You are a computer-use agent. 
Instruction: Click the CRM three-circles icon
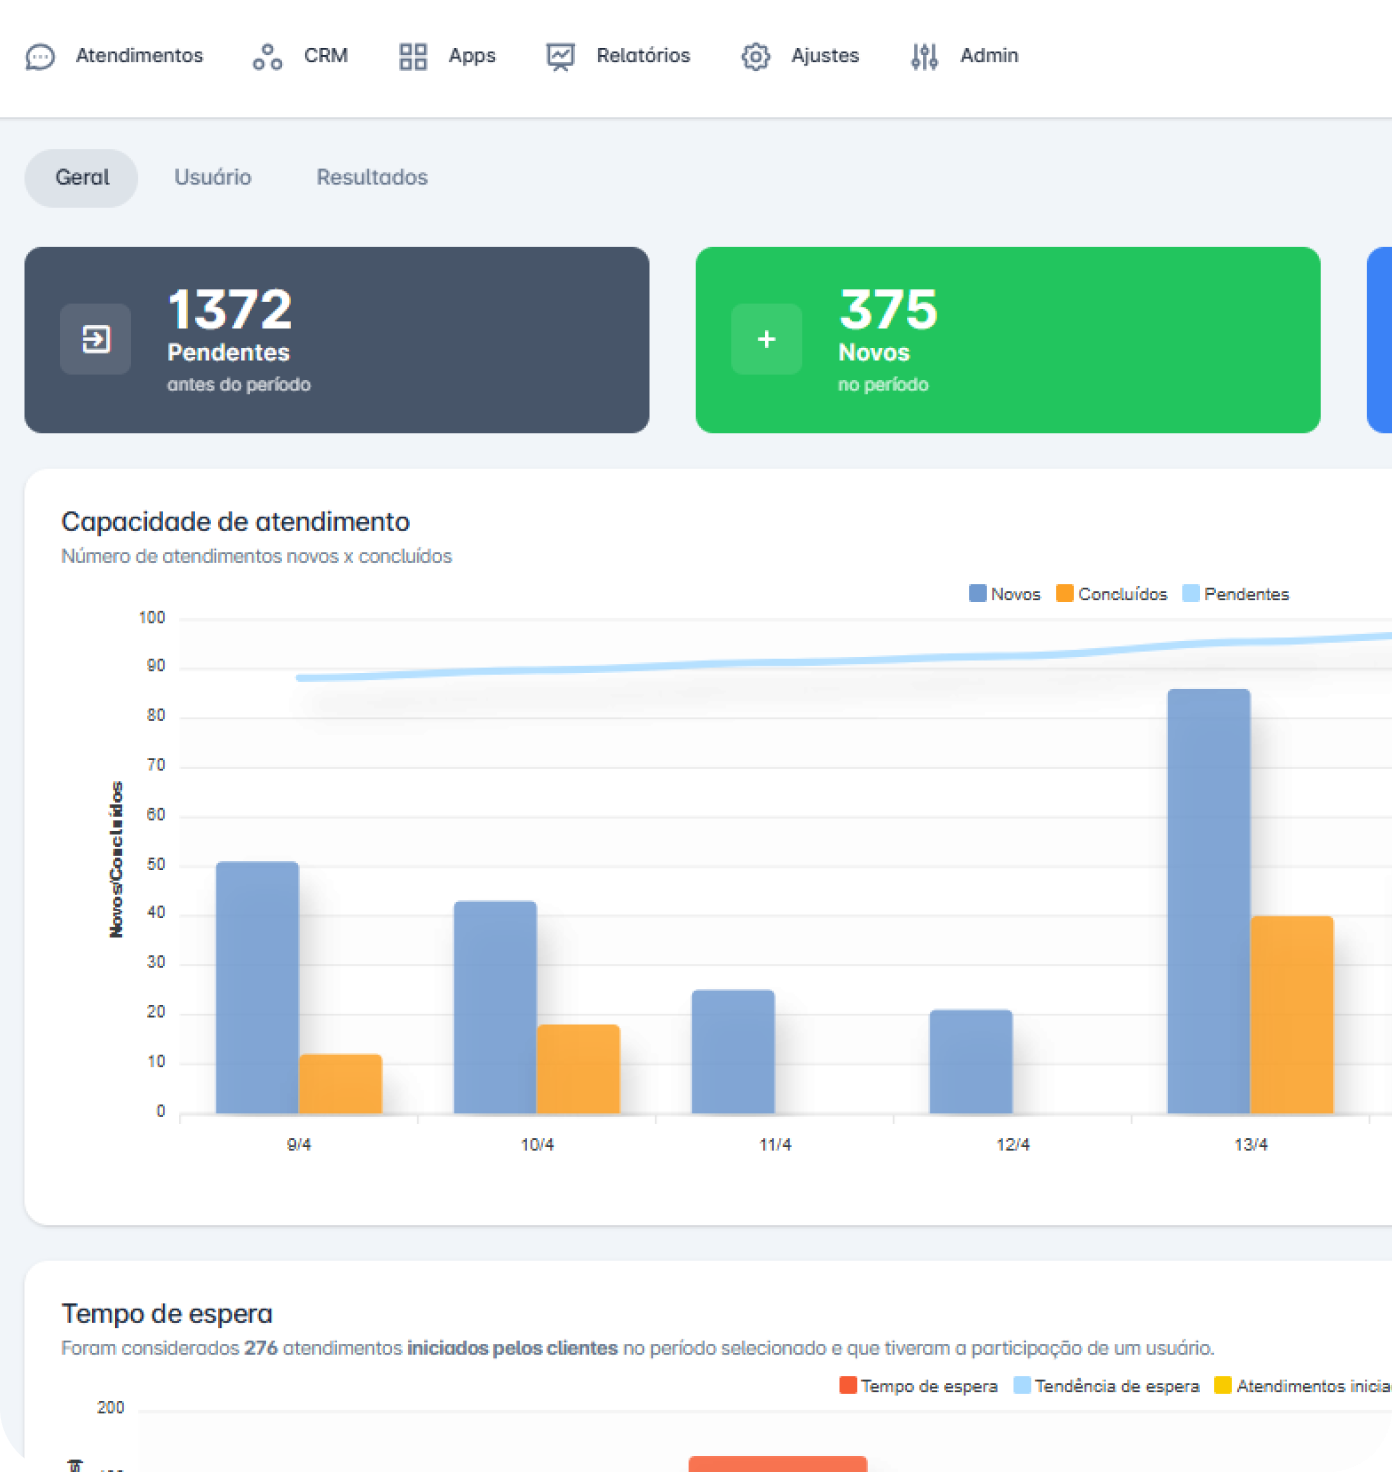pyautogui.click(x=267, y=57)
